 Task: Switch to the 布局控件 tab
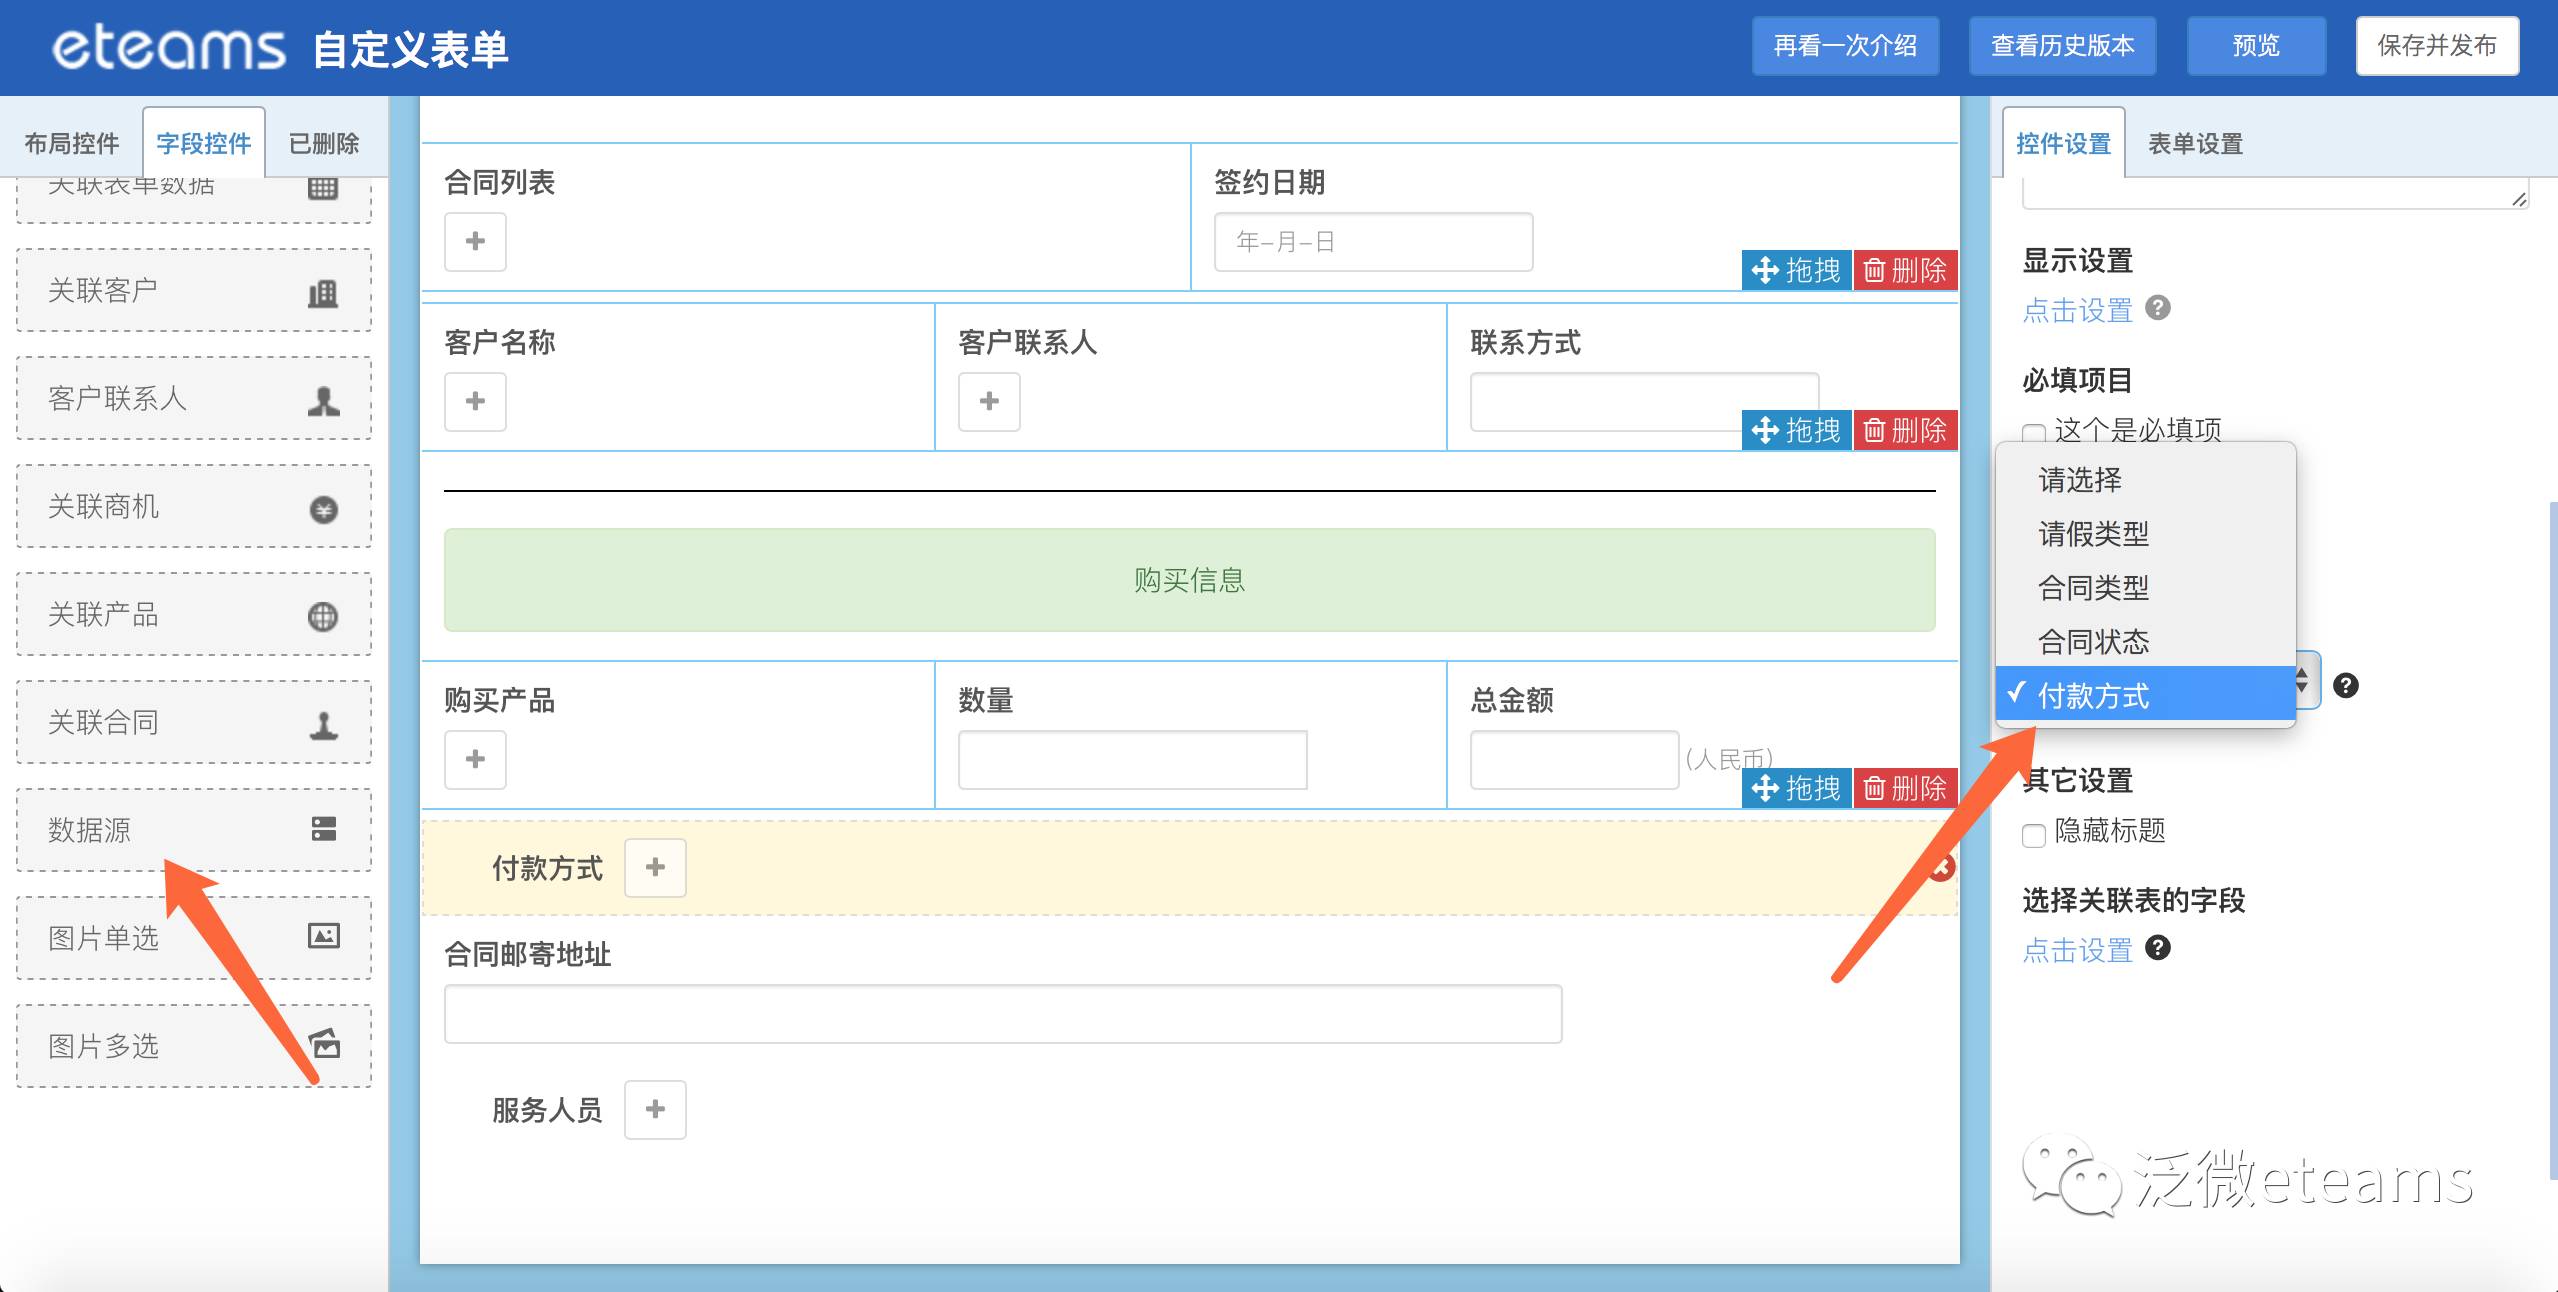pyautogui.click(x=71, y=144)
